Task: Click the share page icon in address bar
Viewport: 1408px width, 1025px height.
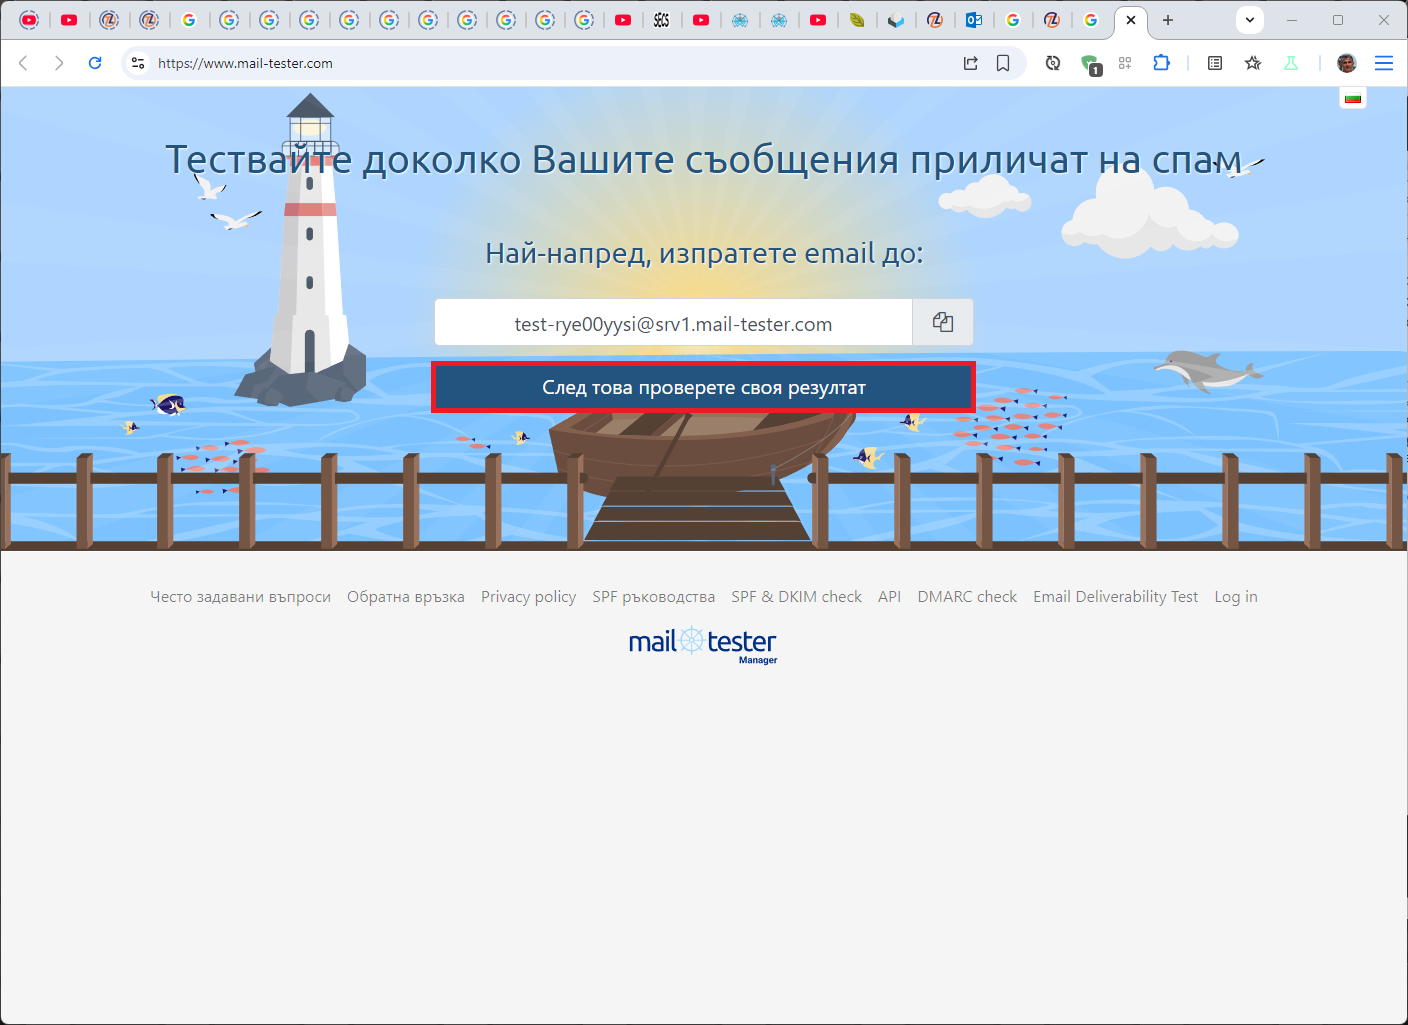Action: (x=970, y=63)
